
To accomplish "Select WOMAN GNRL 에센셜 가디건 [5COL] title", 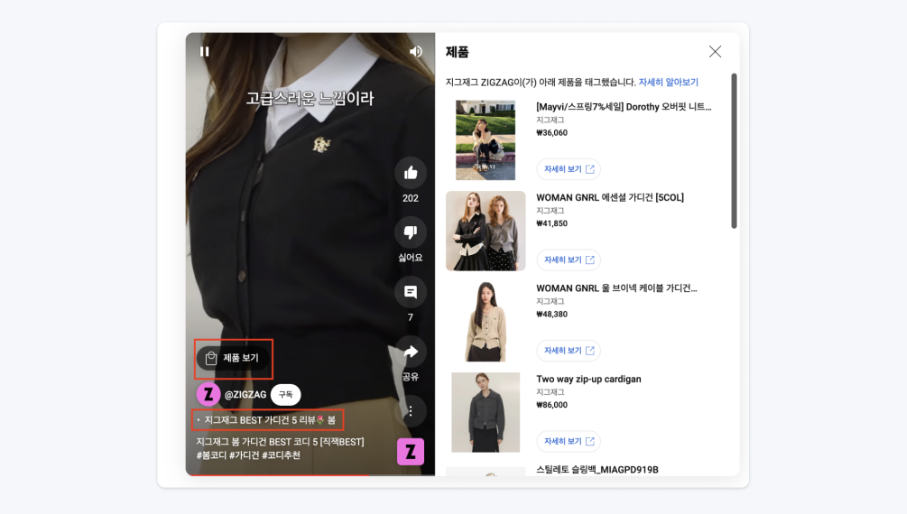I will 610,197.
